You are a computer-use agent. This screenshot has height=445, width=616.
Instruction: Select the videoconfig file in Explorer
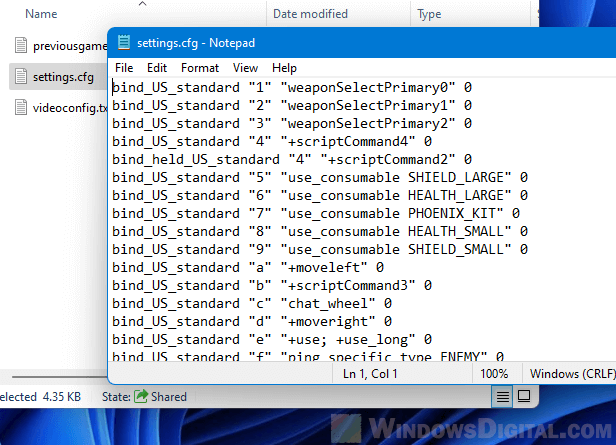[x=70, y=108]
